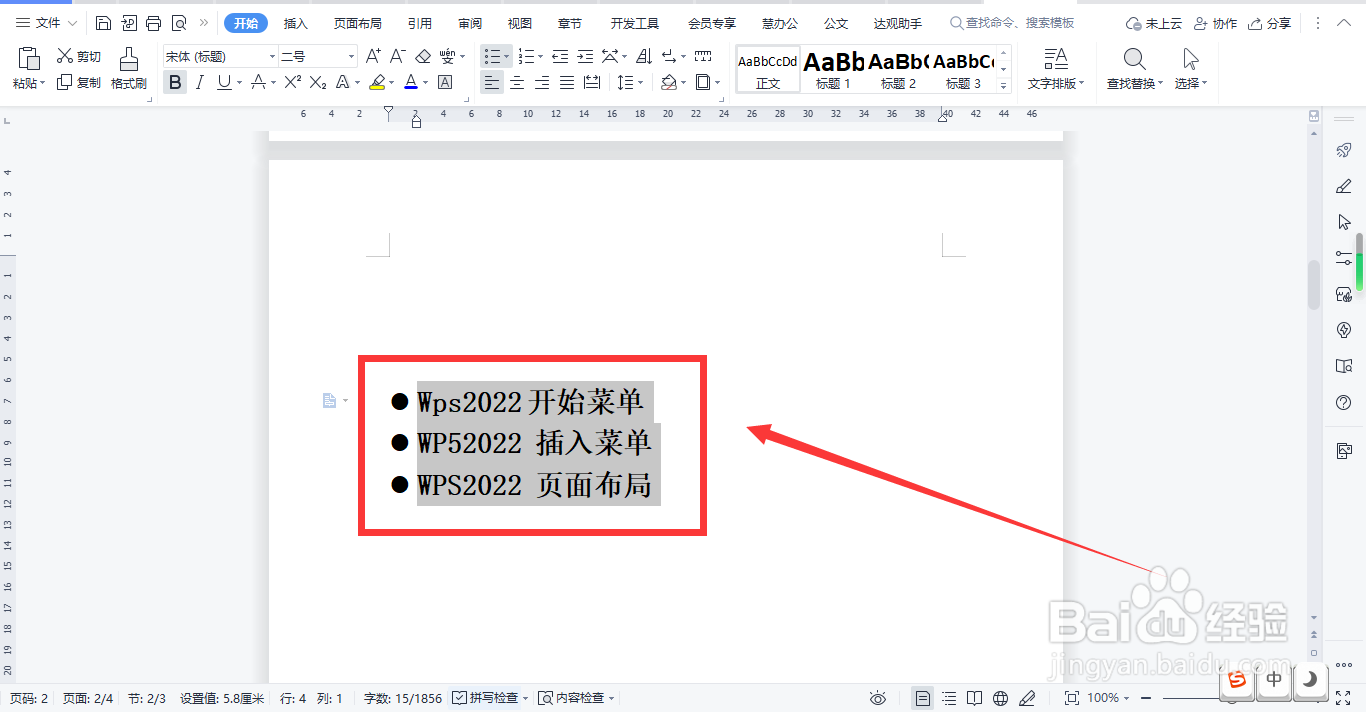Toggle Italic formatting

click(200, 83)
